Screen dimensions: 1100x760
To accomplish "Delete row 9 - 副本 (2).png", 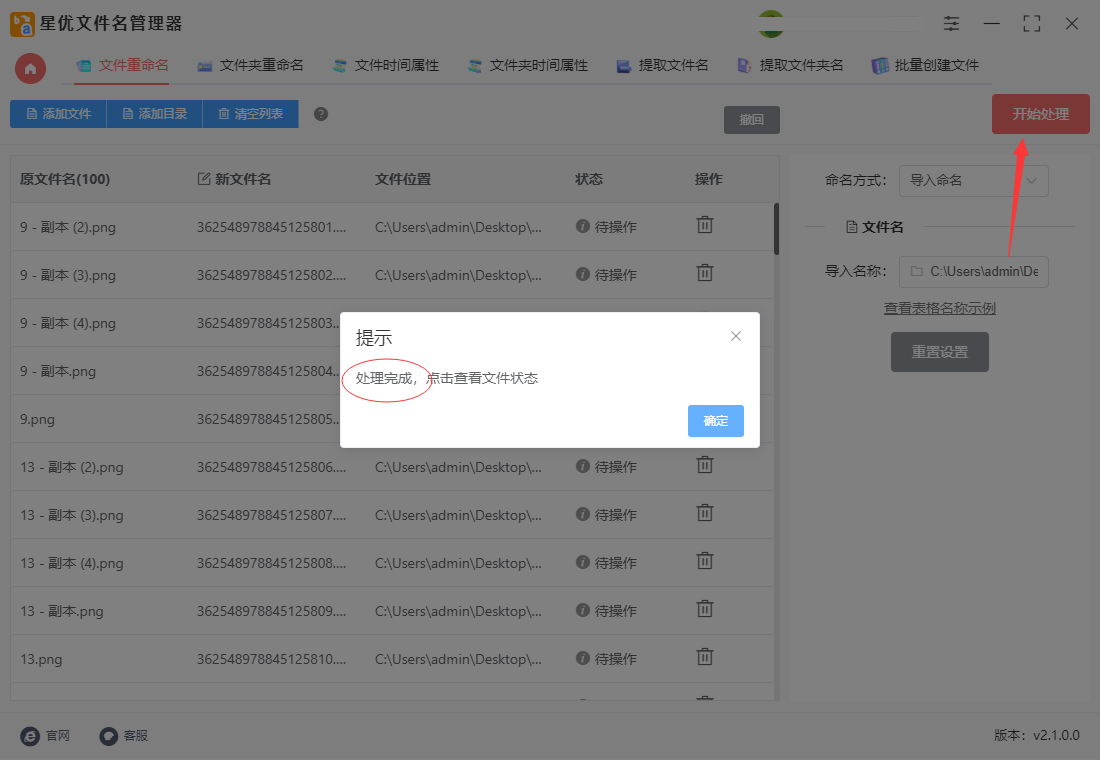I will (705, 225).
